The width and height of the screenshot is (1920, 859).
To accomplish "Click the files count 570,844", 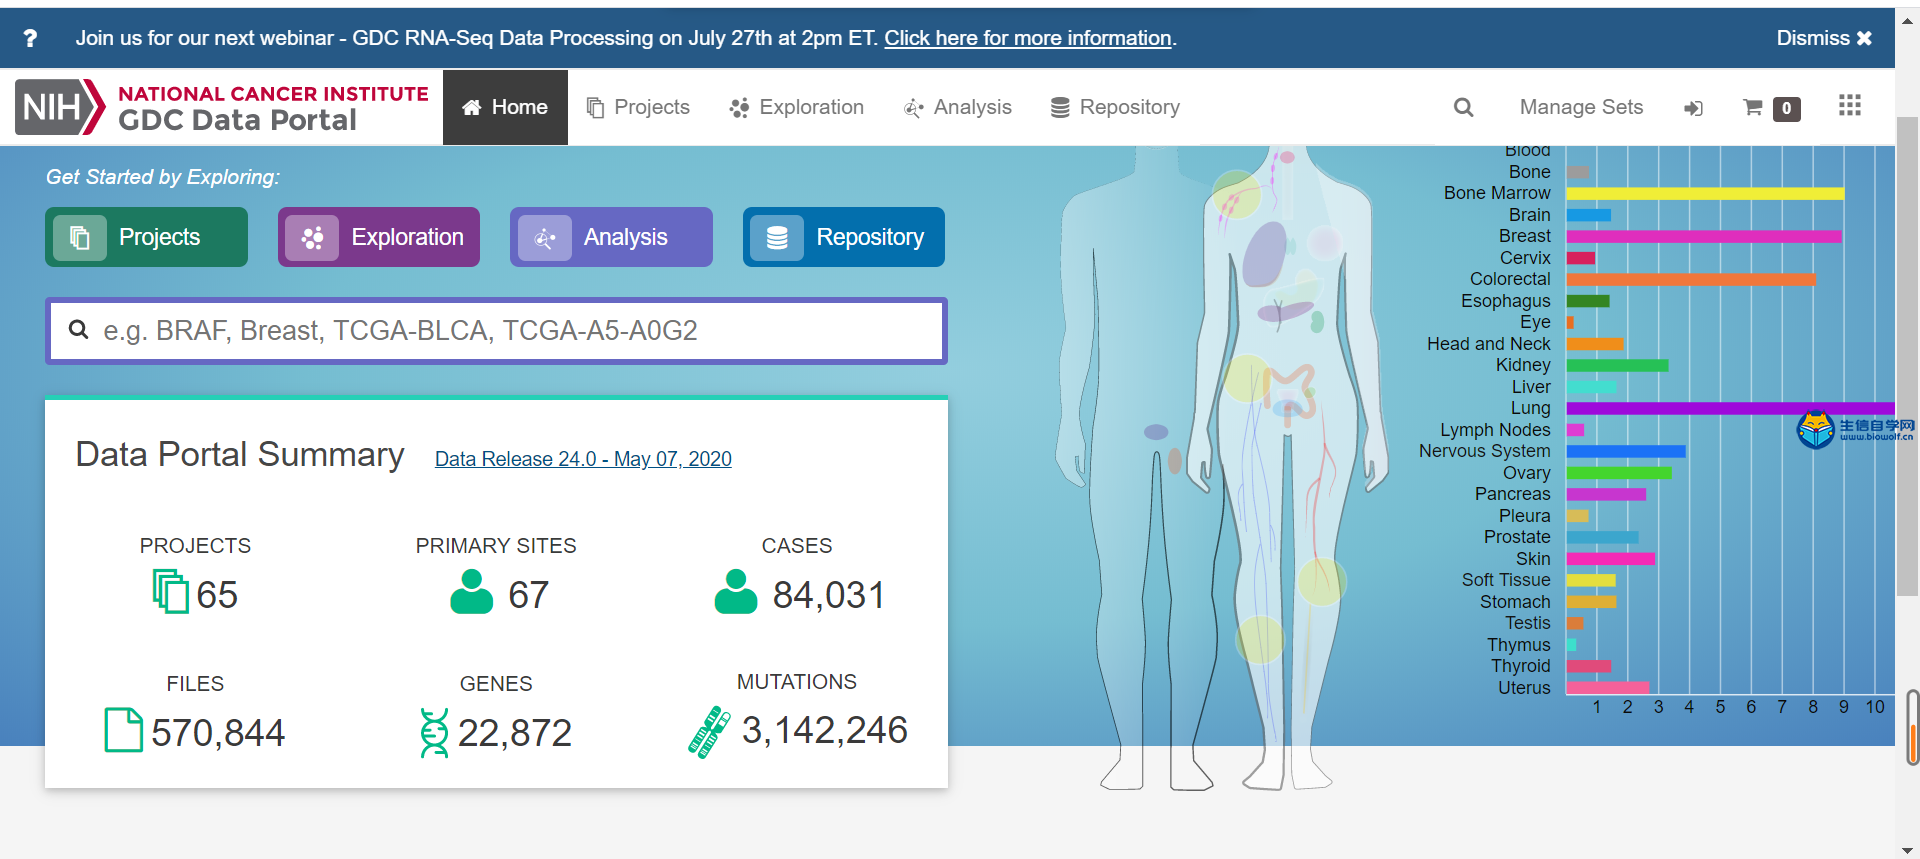I will [218, 733].
